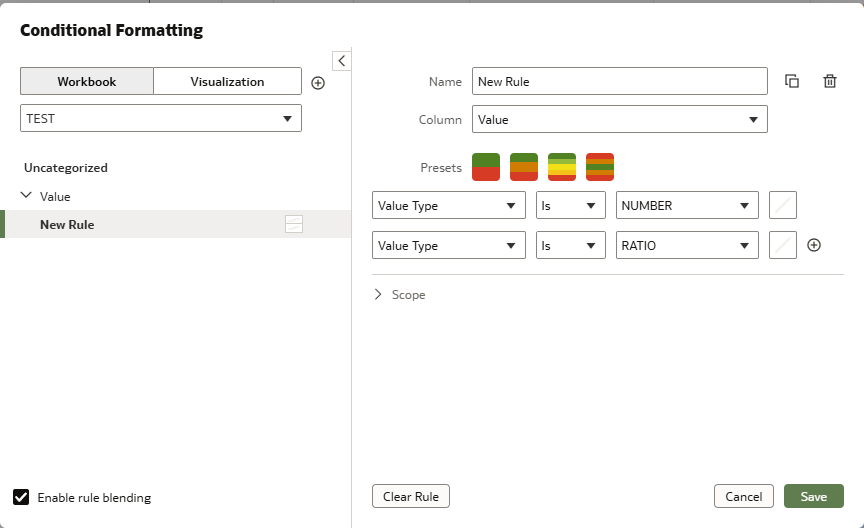Apply the green-orange-red three-color preset
864x528 pixels.
(524, 167)
